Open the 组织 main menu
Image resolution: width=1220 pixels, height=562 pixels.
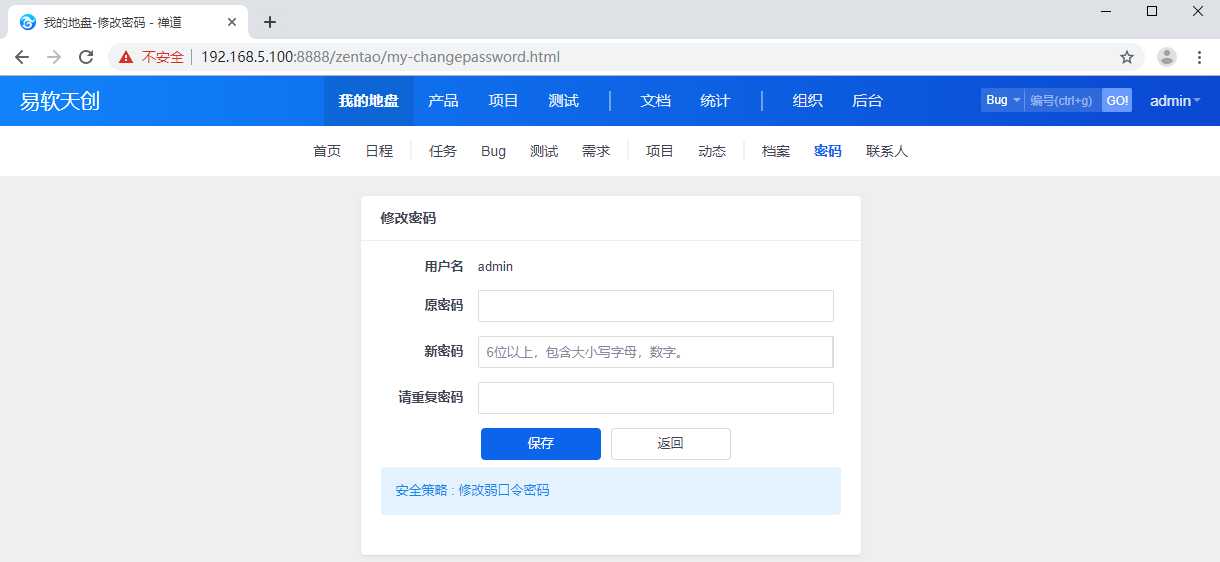(x=807, y=101)
